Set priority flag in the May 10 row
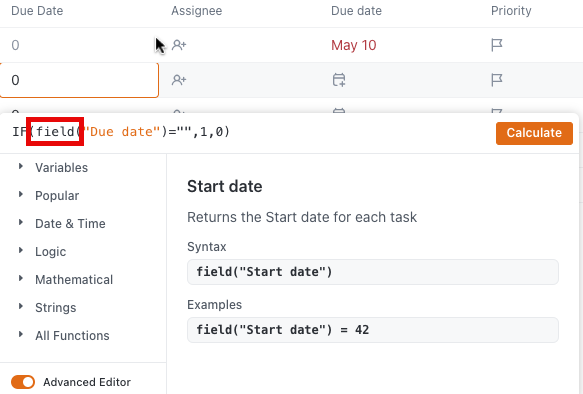The height and width of the screenshot is (394, 583). point(497,45)
